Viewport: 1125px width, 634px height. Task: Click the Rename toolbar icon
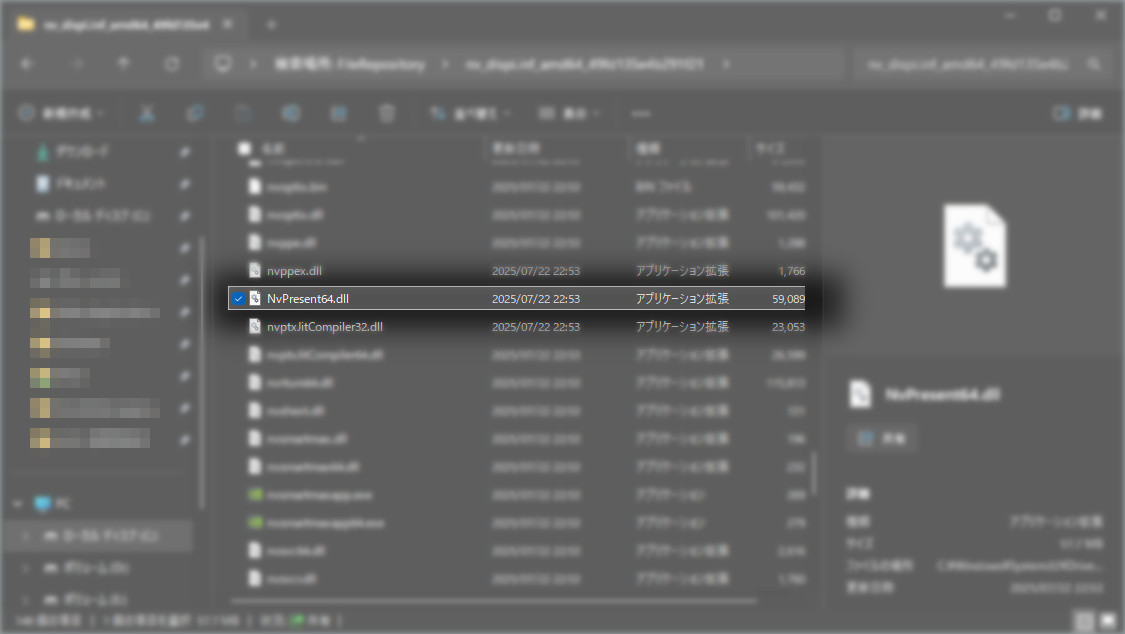click(291, 113)
